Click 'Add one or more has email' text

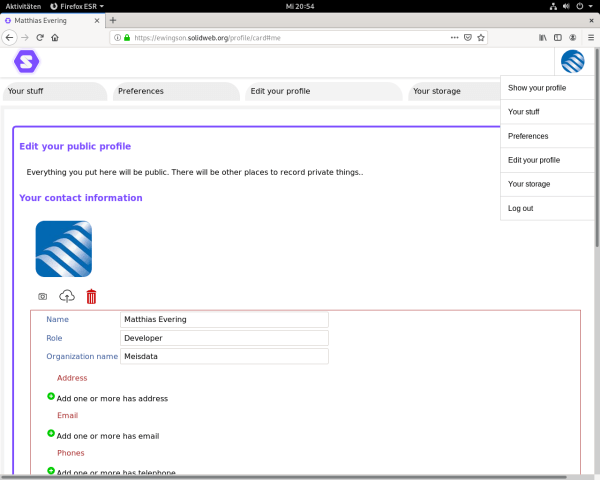pyautogui.click(x=108, y=436)
